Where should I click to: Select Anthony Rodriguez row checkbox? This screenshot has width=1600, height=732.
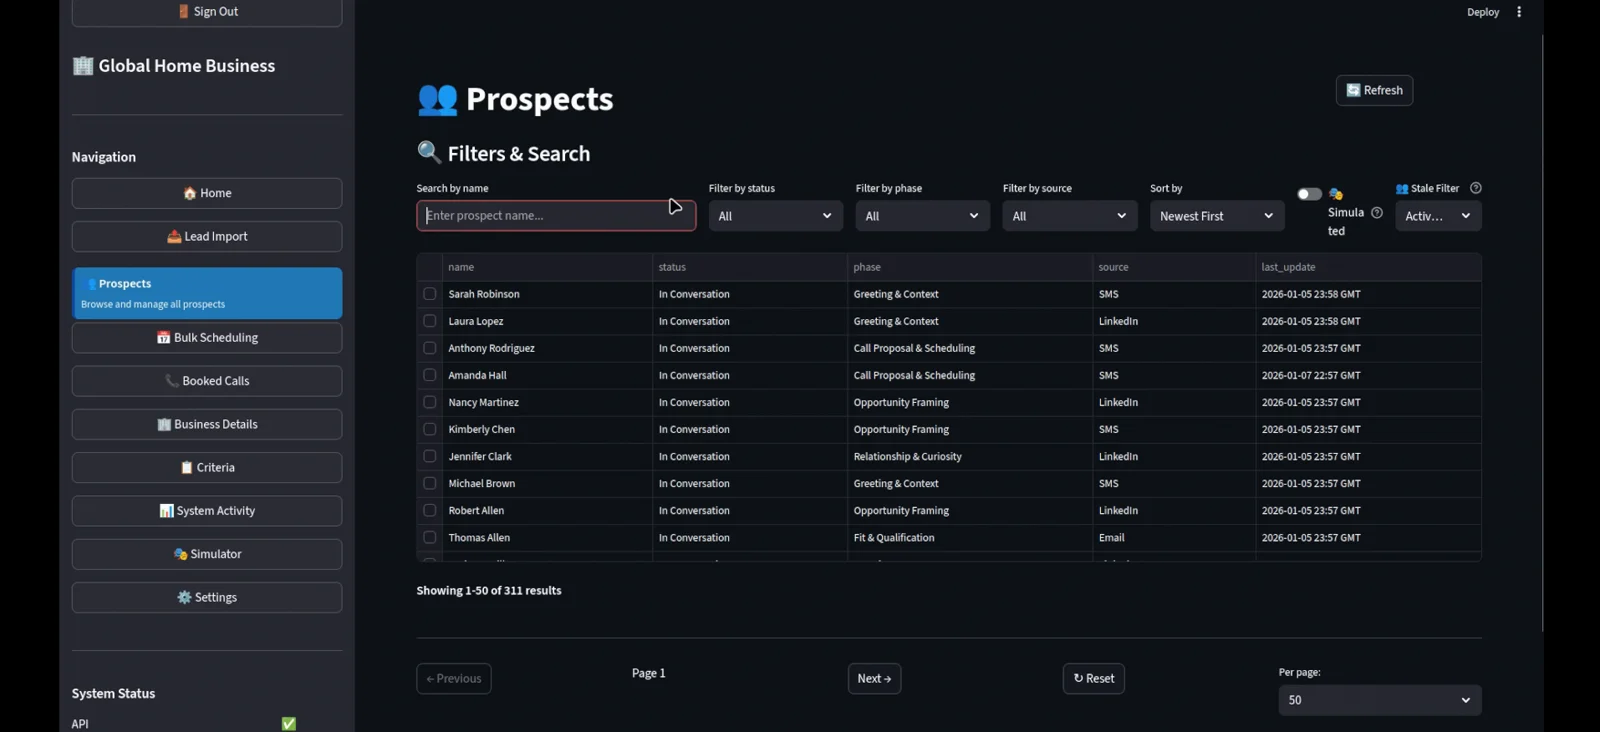(x=430, y=348)
